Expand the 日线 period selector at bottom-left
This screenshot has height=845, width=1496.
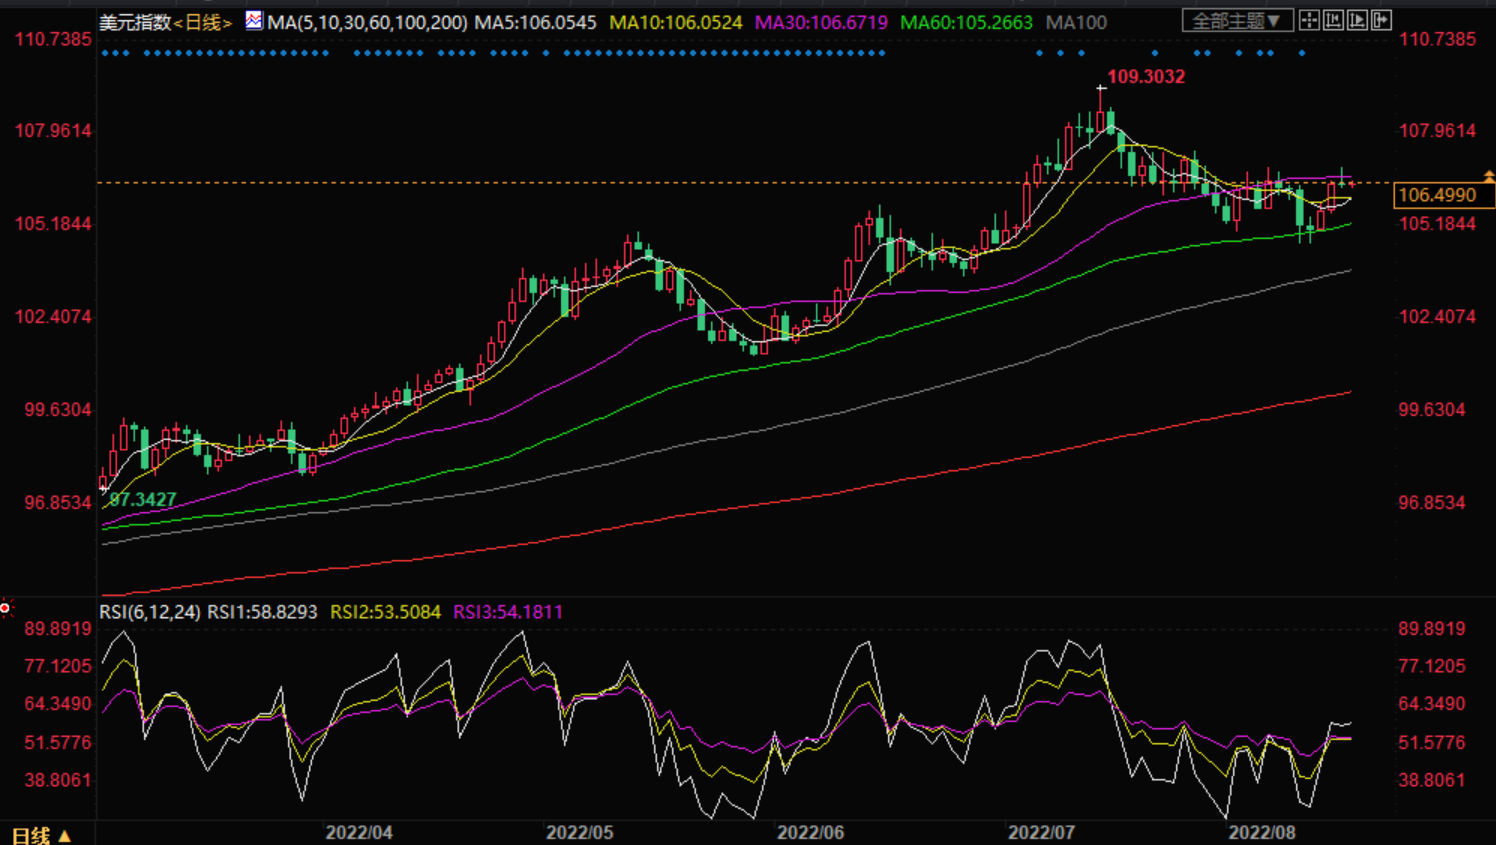click(40, 834)
